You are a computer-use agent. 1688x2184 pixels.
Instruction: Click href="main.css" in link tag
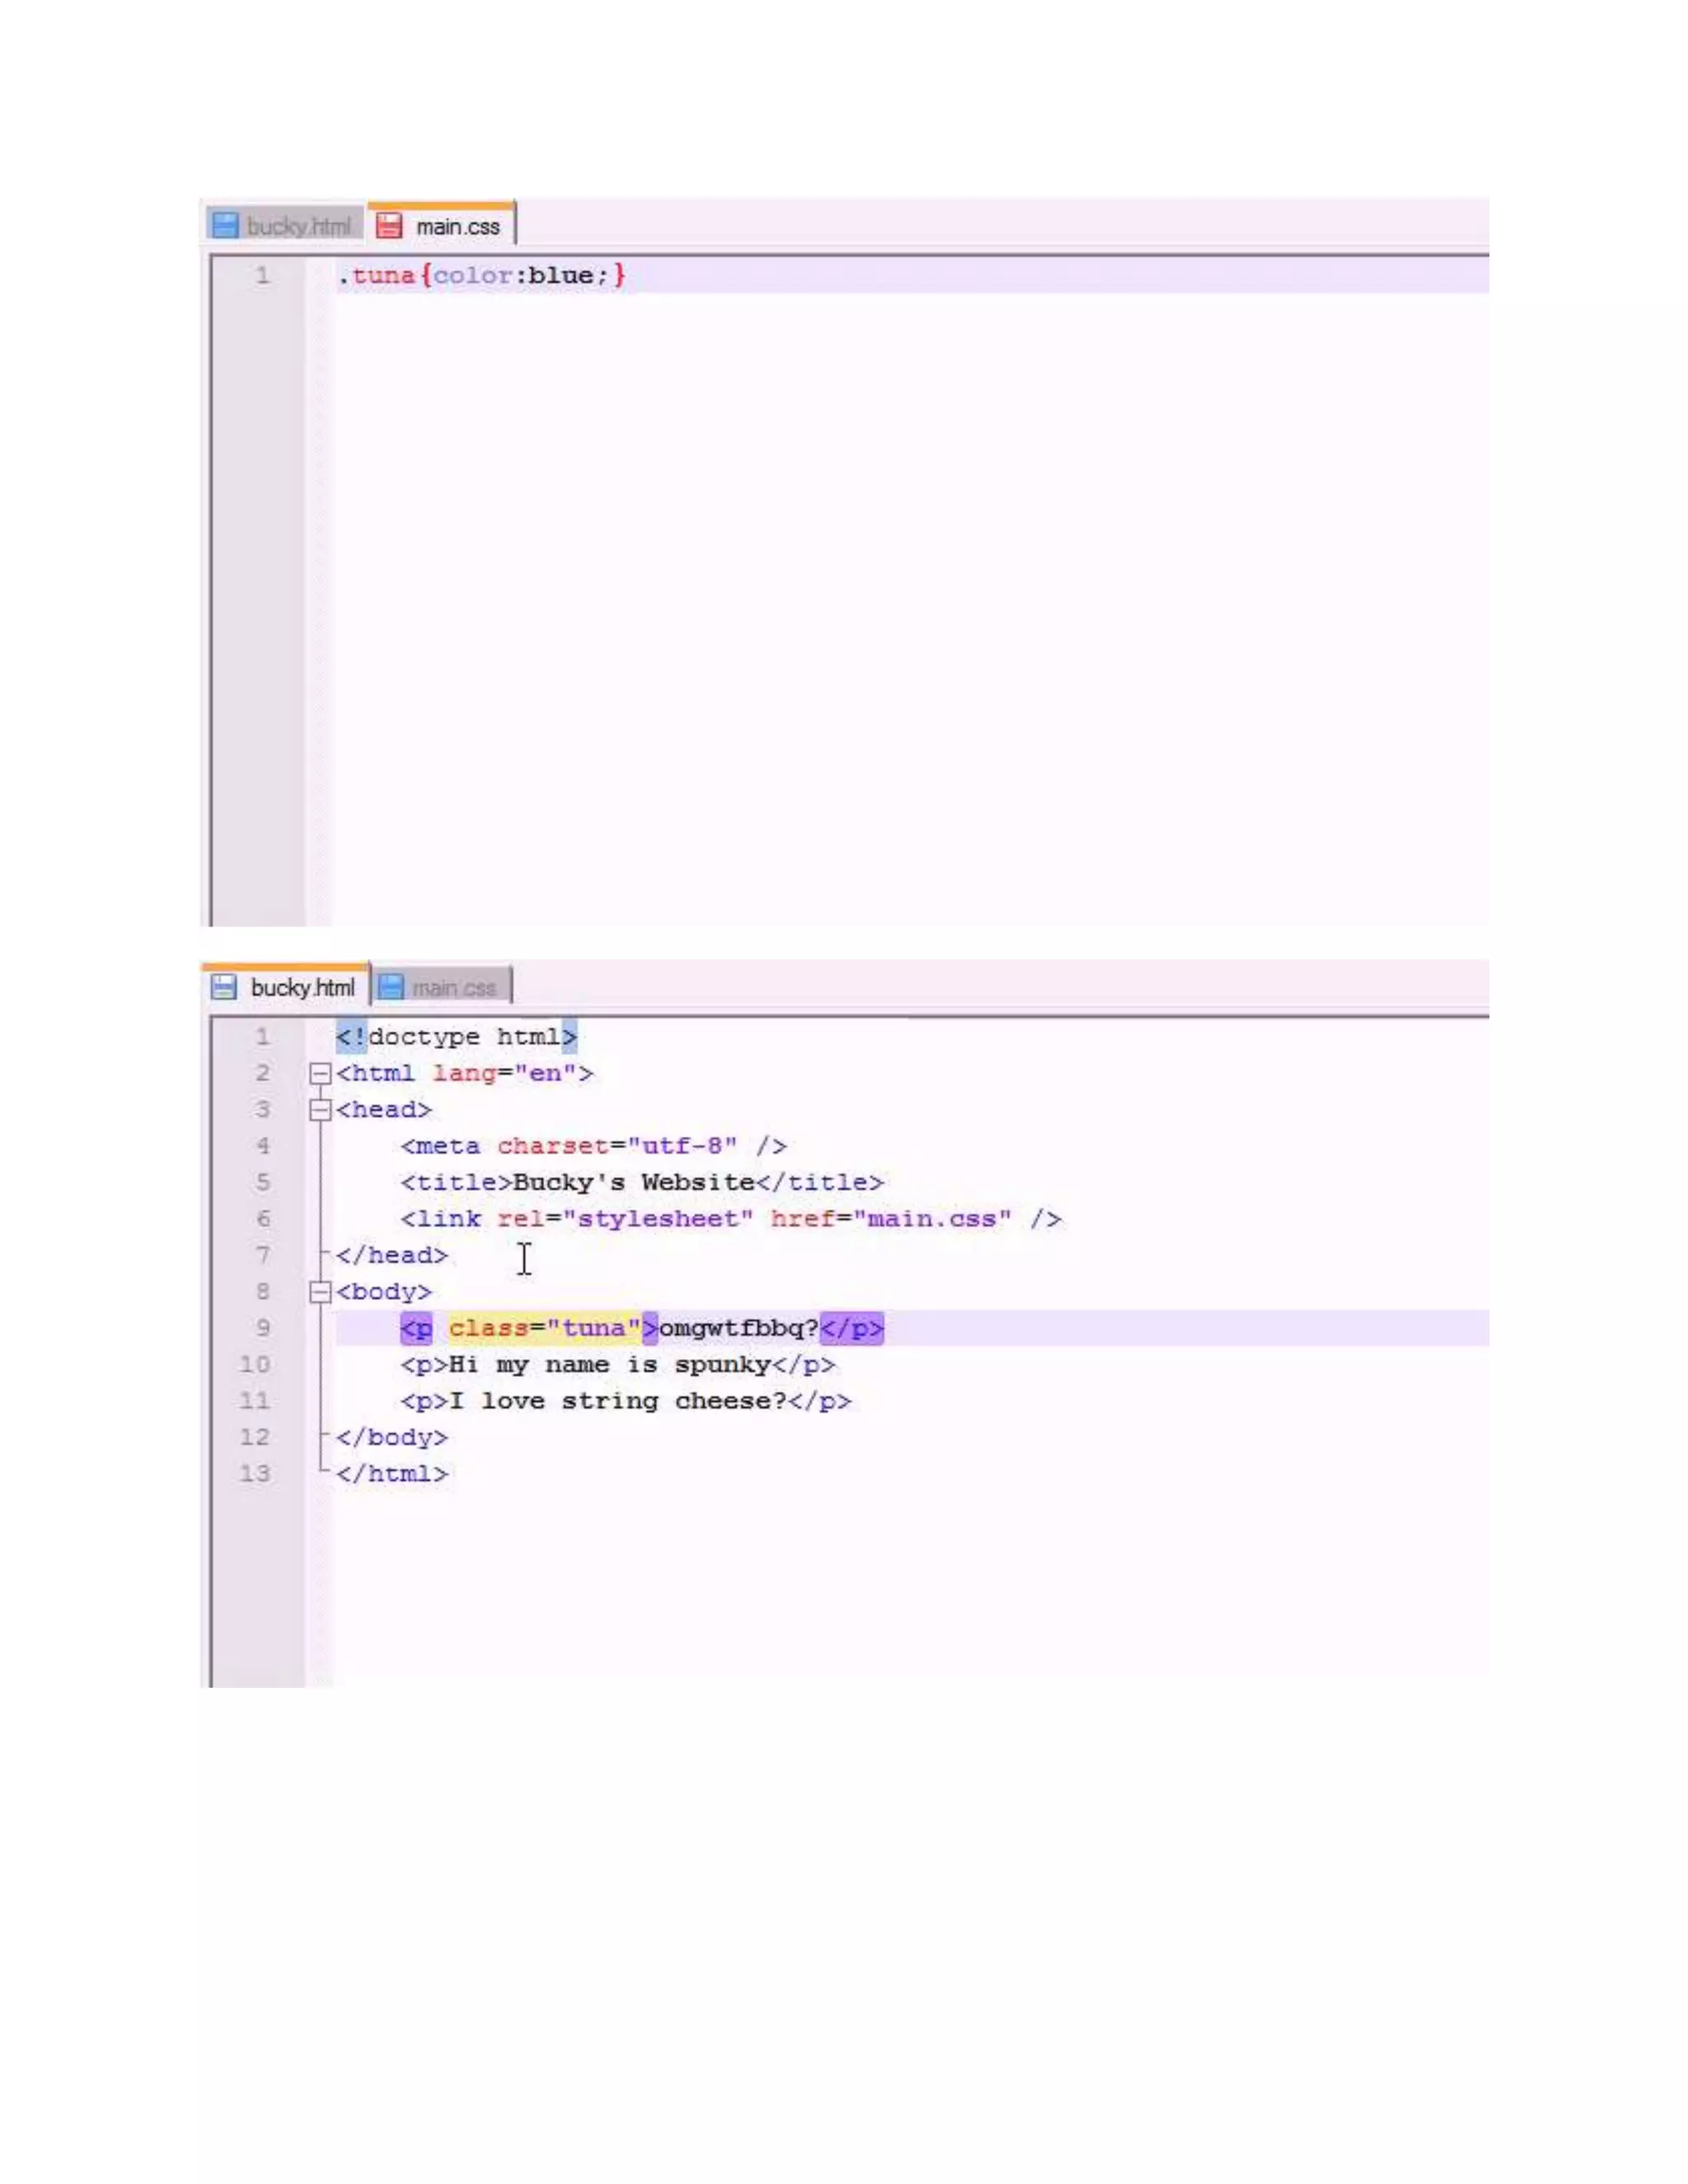[x=891, y=1219]
